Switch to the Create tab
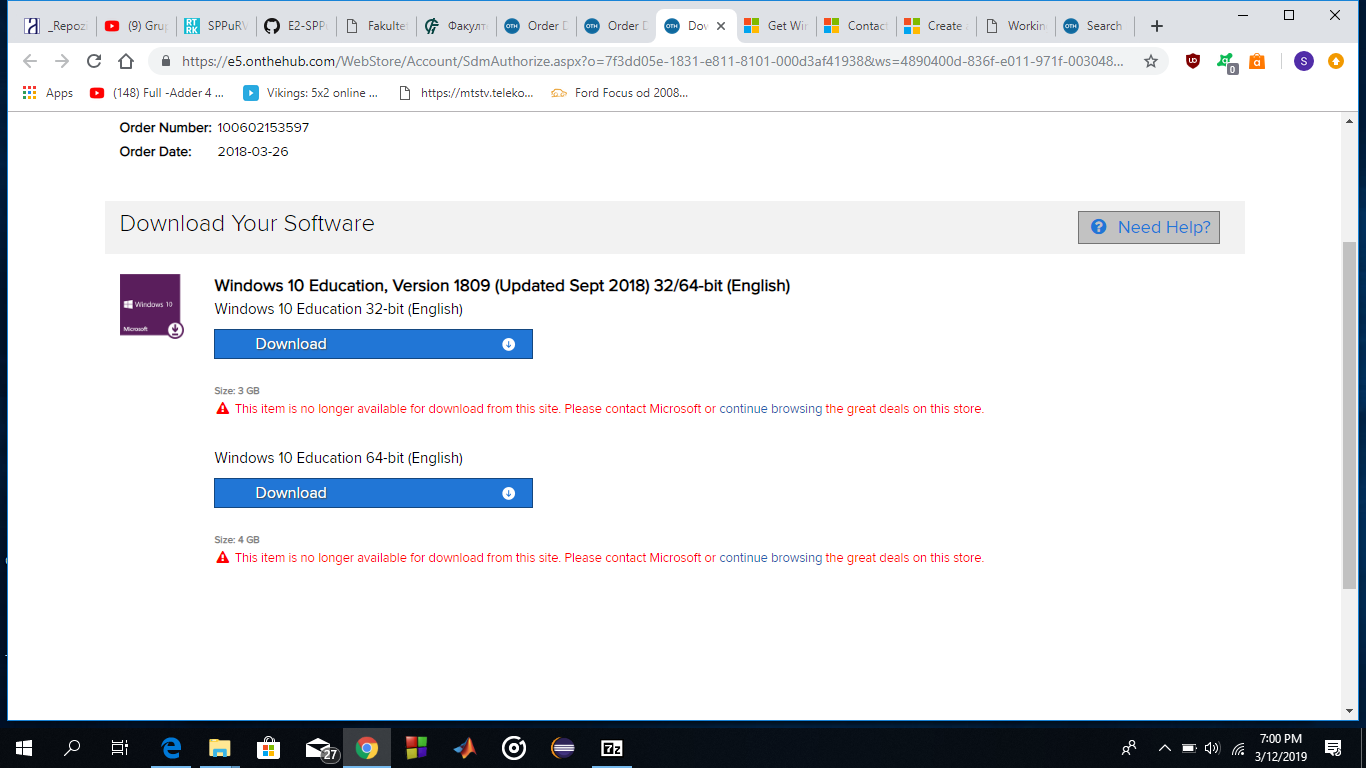This screenshot has height=768, width=1366. click(936, 26)
